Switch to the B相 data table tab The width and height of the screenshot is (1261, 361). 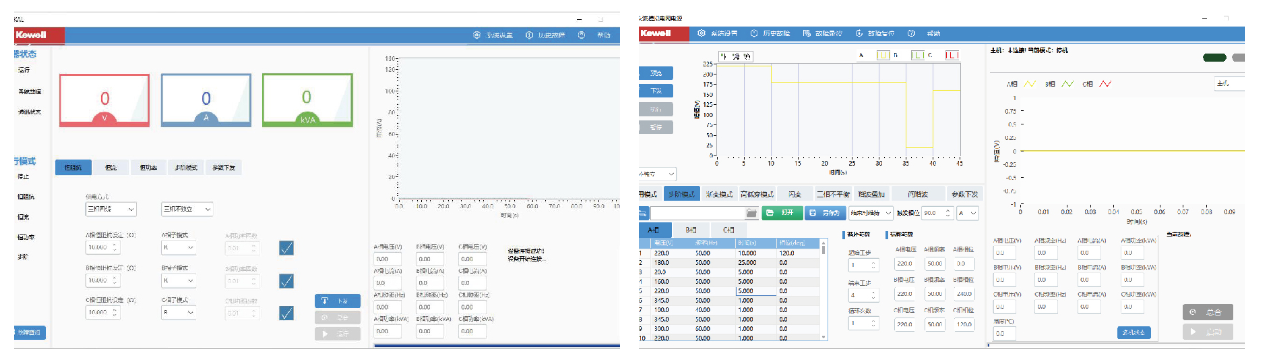pyautogui.click(x=691, y=230)
